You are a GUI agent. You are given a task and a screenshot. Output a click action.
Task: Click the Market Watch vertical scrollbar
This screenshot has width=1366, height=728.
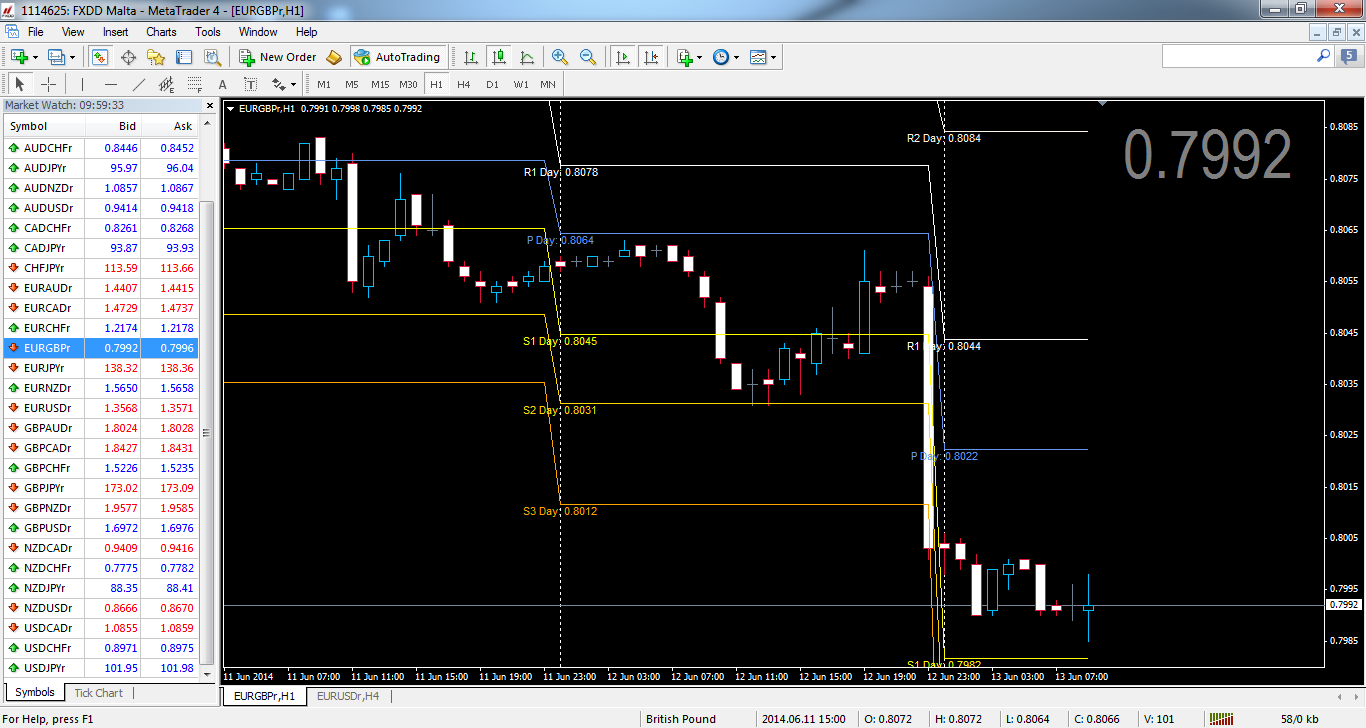click(208, 432)
